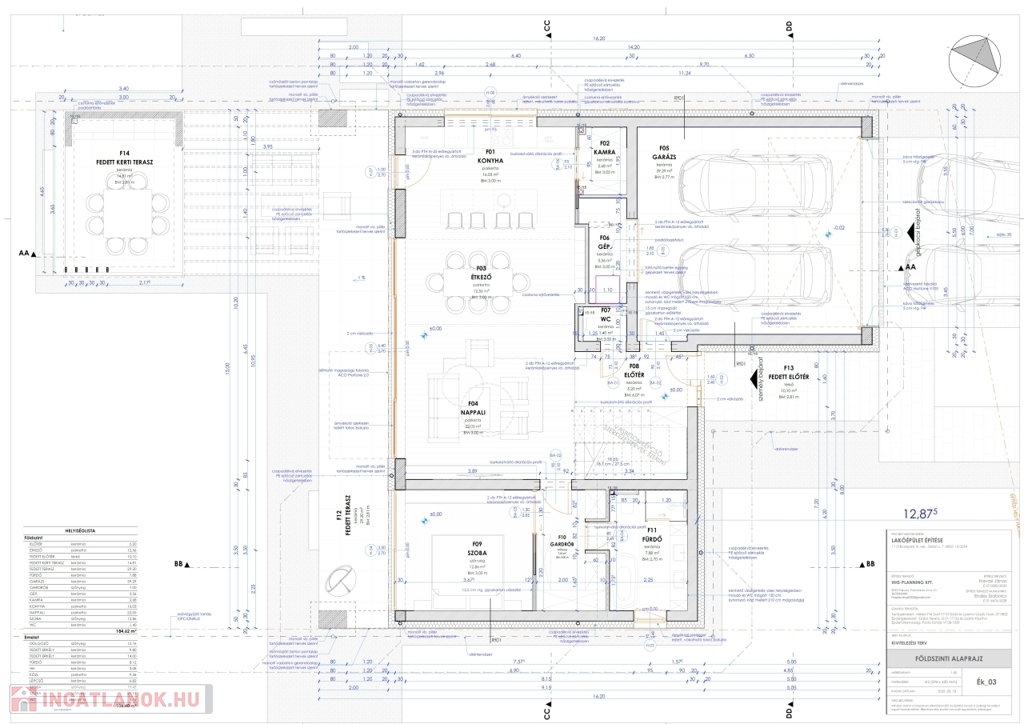
Task: Select the dining table in F03 Étkező
Action: pos(480,277)
